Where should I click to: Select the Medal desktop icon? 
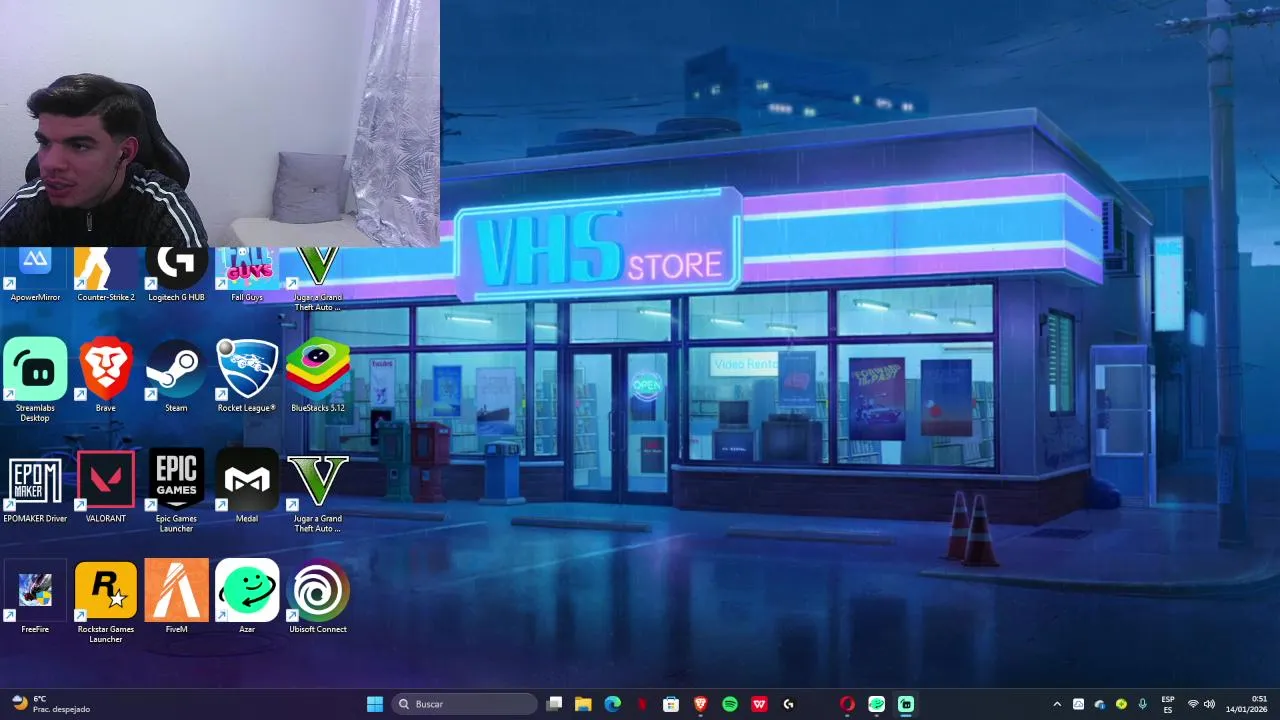point(247,486)
